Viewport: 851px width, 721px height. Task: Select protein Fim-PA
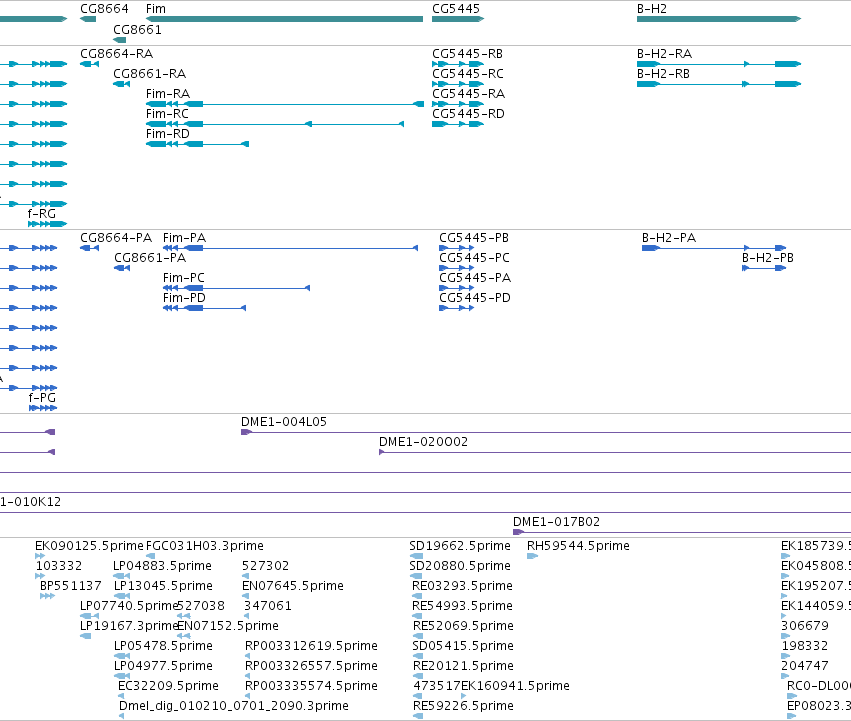pos(185,238)
